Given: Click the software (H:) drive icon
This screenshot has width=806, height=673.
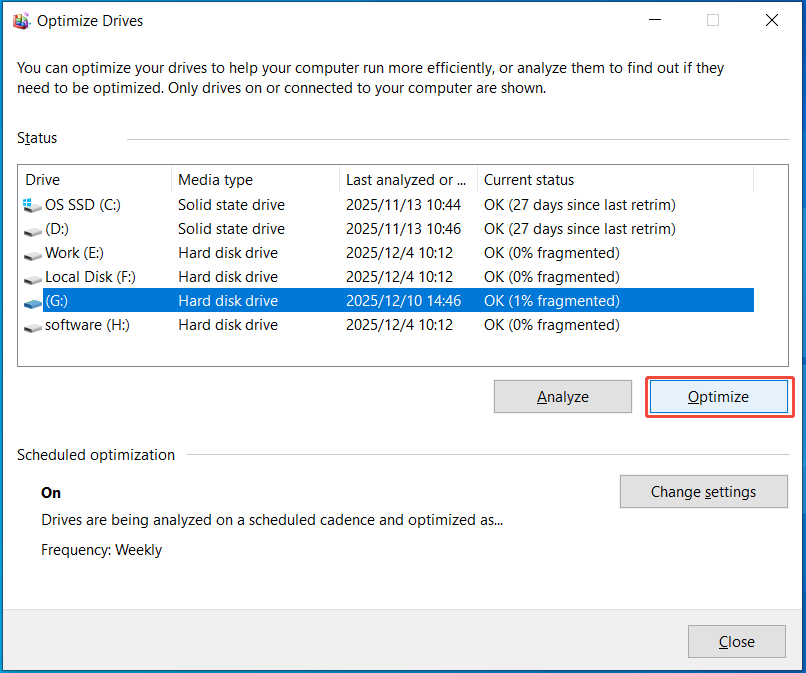Looking at the screenshot, I should tap(30, 325).
